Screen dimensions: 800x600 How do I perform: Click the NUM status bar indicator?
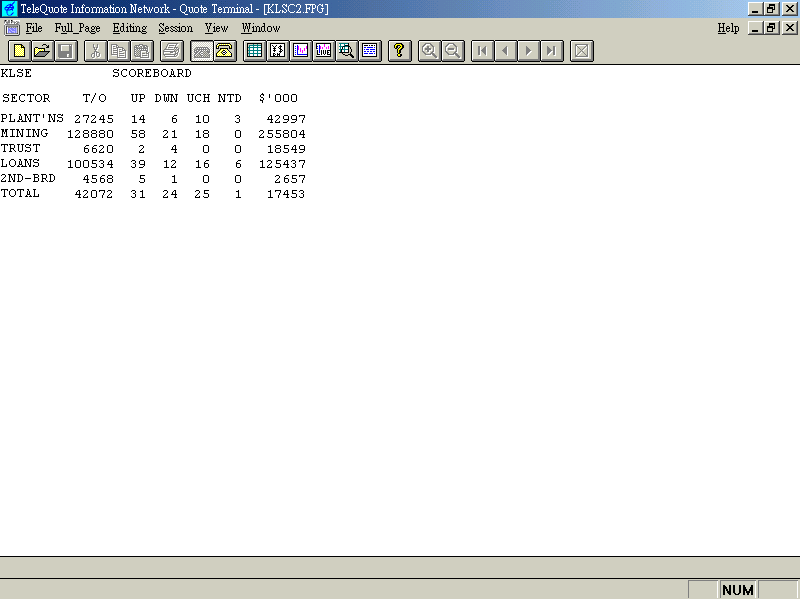pyautogui.click(x=738, y=590)
